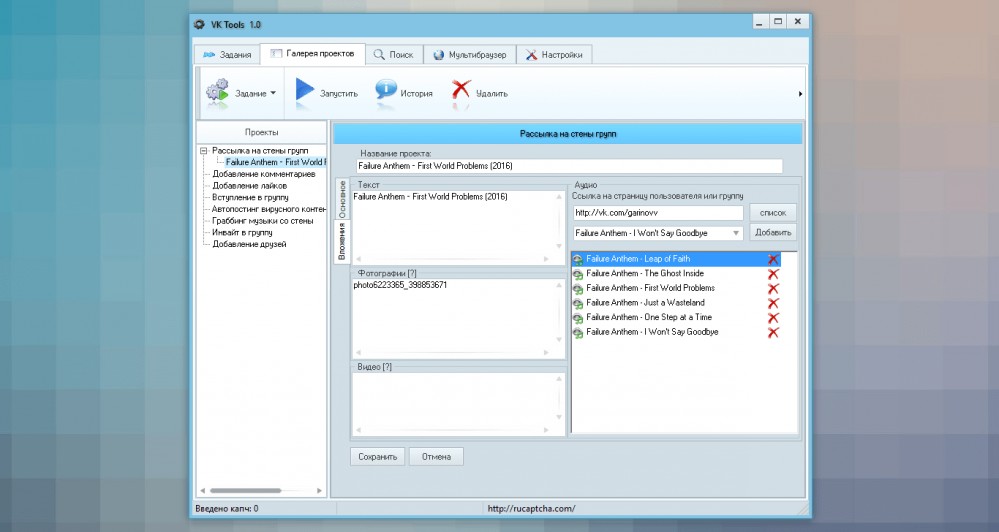Click audio icon beside Just a Wasteland
Screen dimensions: 999x532
[x=578, y=303]
